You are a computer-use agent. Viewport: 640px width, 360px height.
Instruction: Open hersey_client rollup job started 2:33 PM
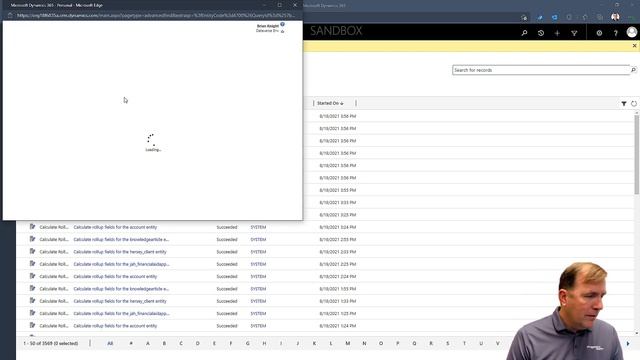[120, 252]
